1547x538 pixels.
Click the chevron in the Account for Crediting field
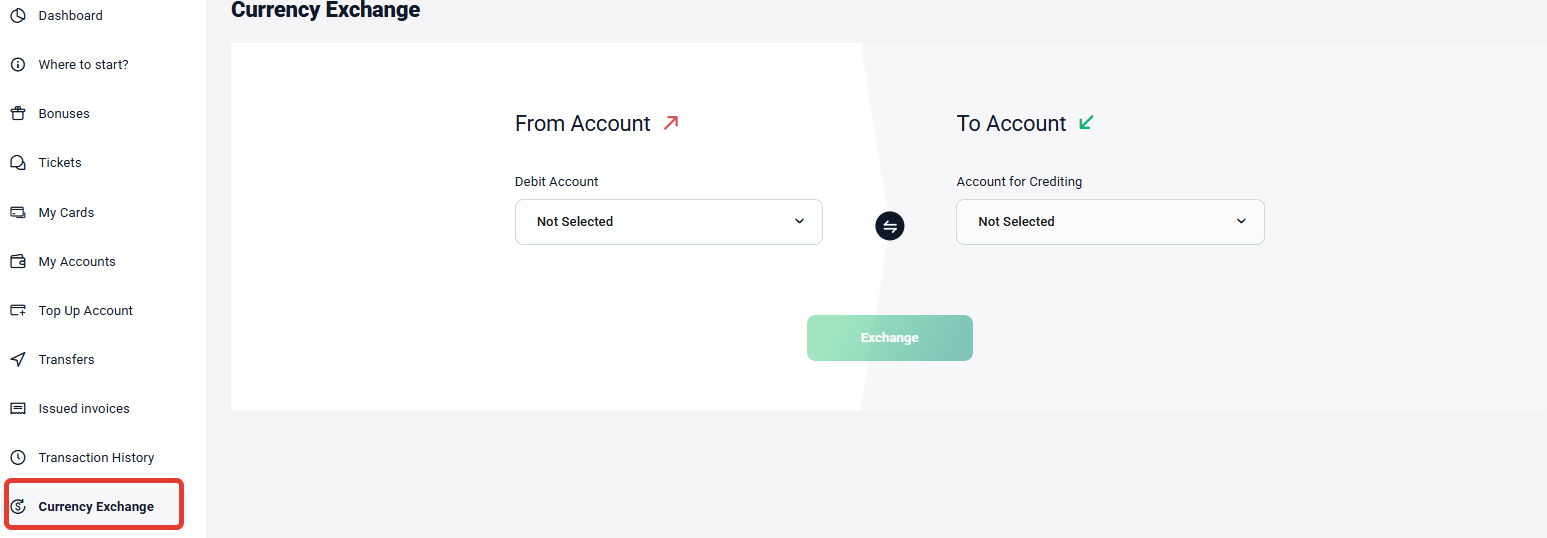(1241, 221)
